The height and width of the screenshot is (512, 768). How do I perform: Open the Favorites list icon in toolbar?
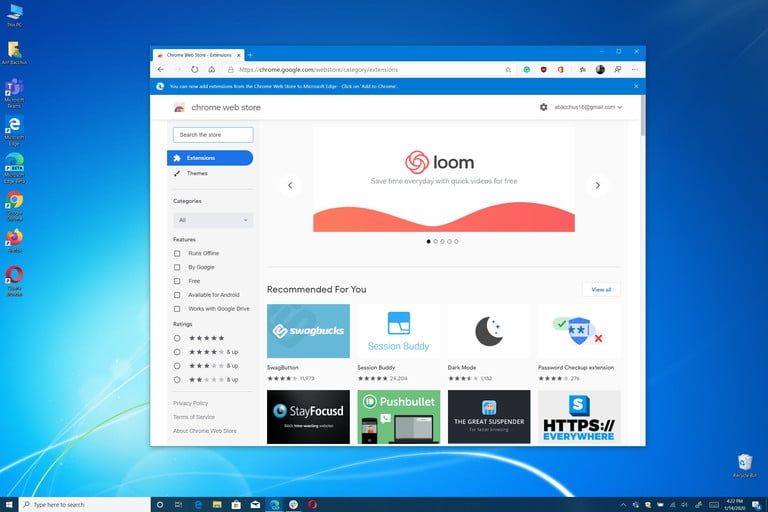pyautogui.click(x=582, y=70)
